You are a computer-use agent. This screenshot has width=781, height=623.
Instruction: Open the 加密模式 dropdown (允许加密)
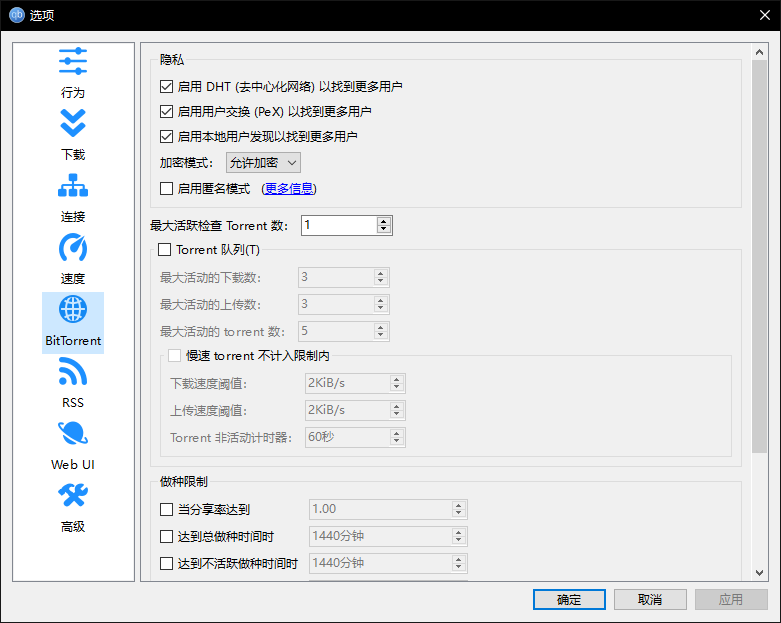tap(263, 163)
